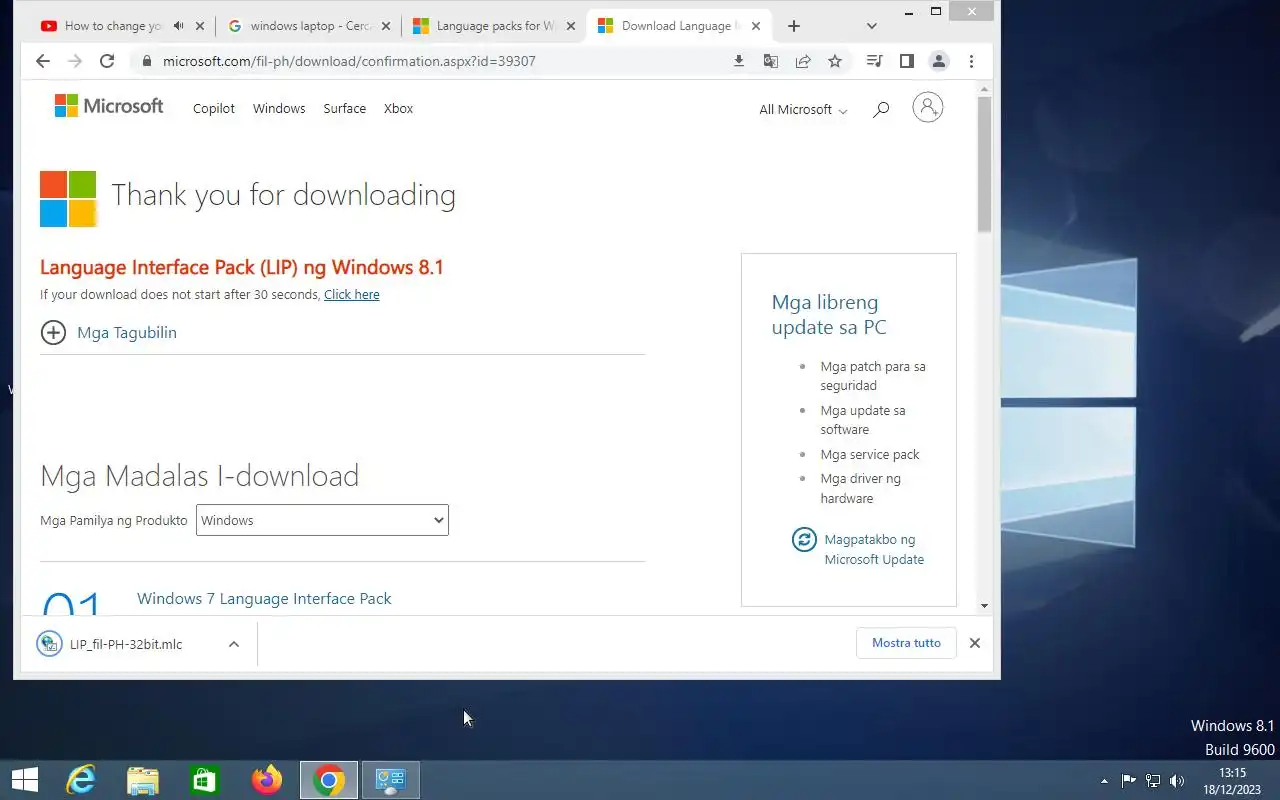The height and width of the screenshot is (800, 1280).
Task: Click the Chrome taskbar icon
Action: pyautogui.click(x=329, y=780)
